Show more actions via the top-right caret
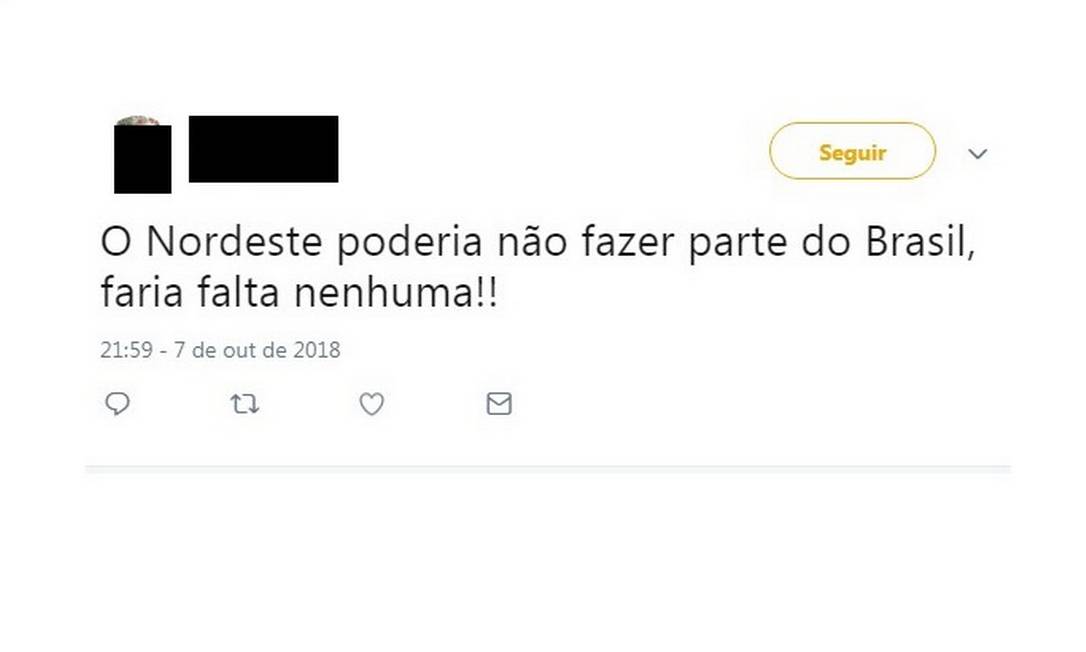The width and height of the screenshot is (1086, 652). pos(978,153)
